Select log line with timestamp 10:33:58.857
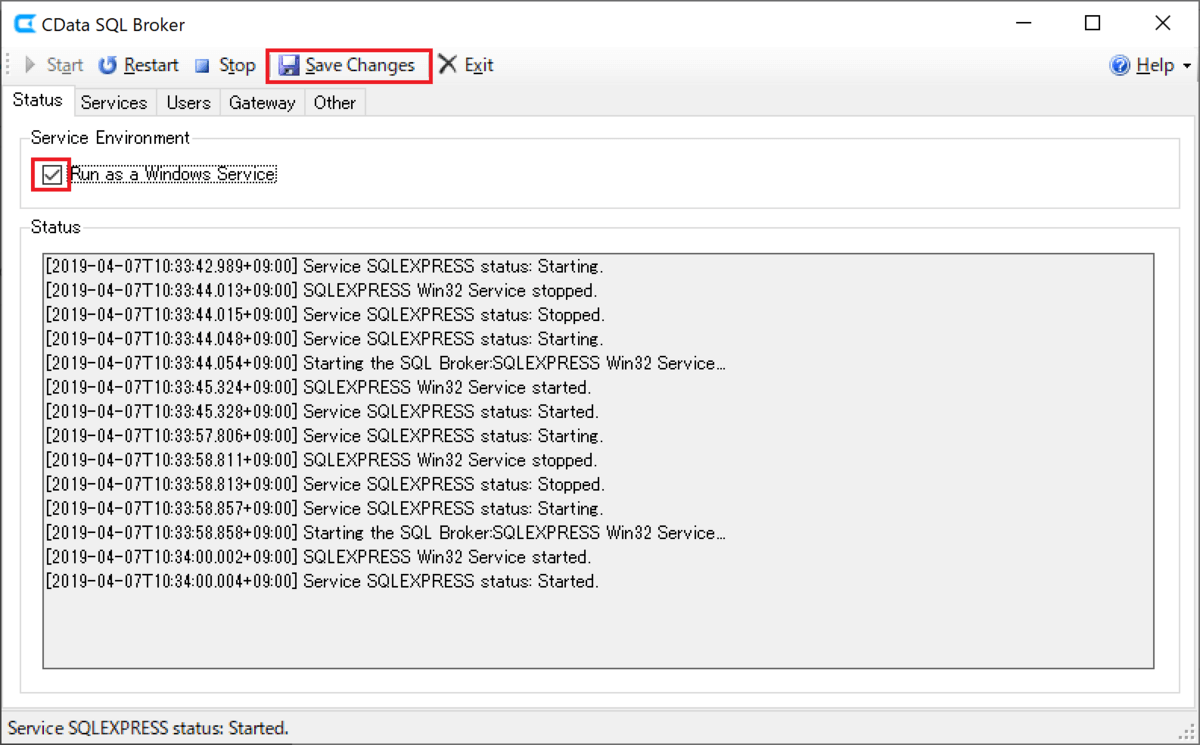The image size is (1200, 745). (325, 508)
